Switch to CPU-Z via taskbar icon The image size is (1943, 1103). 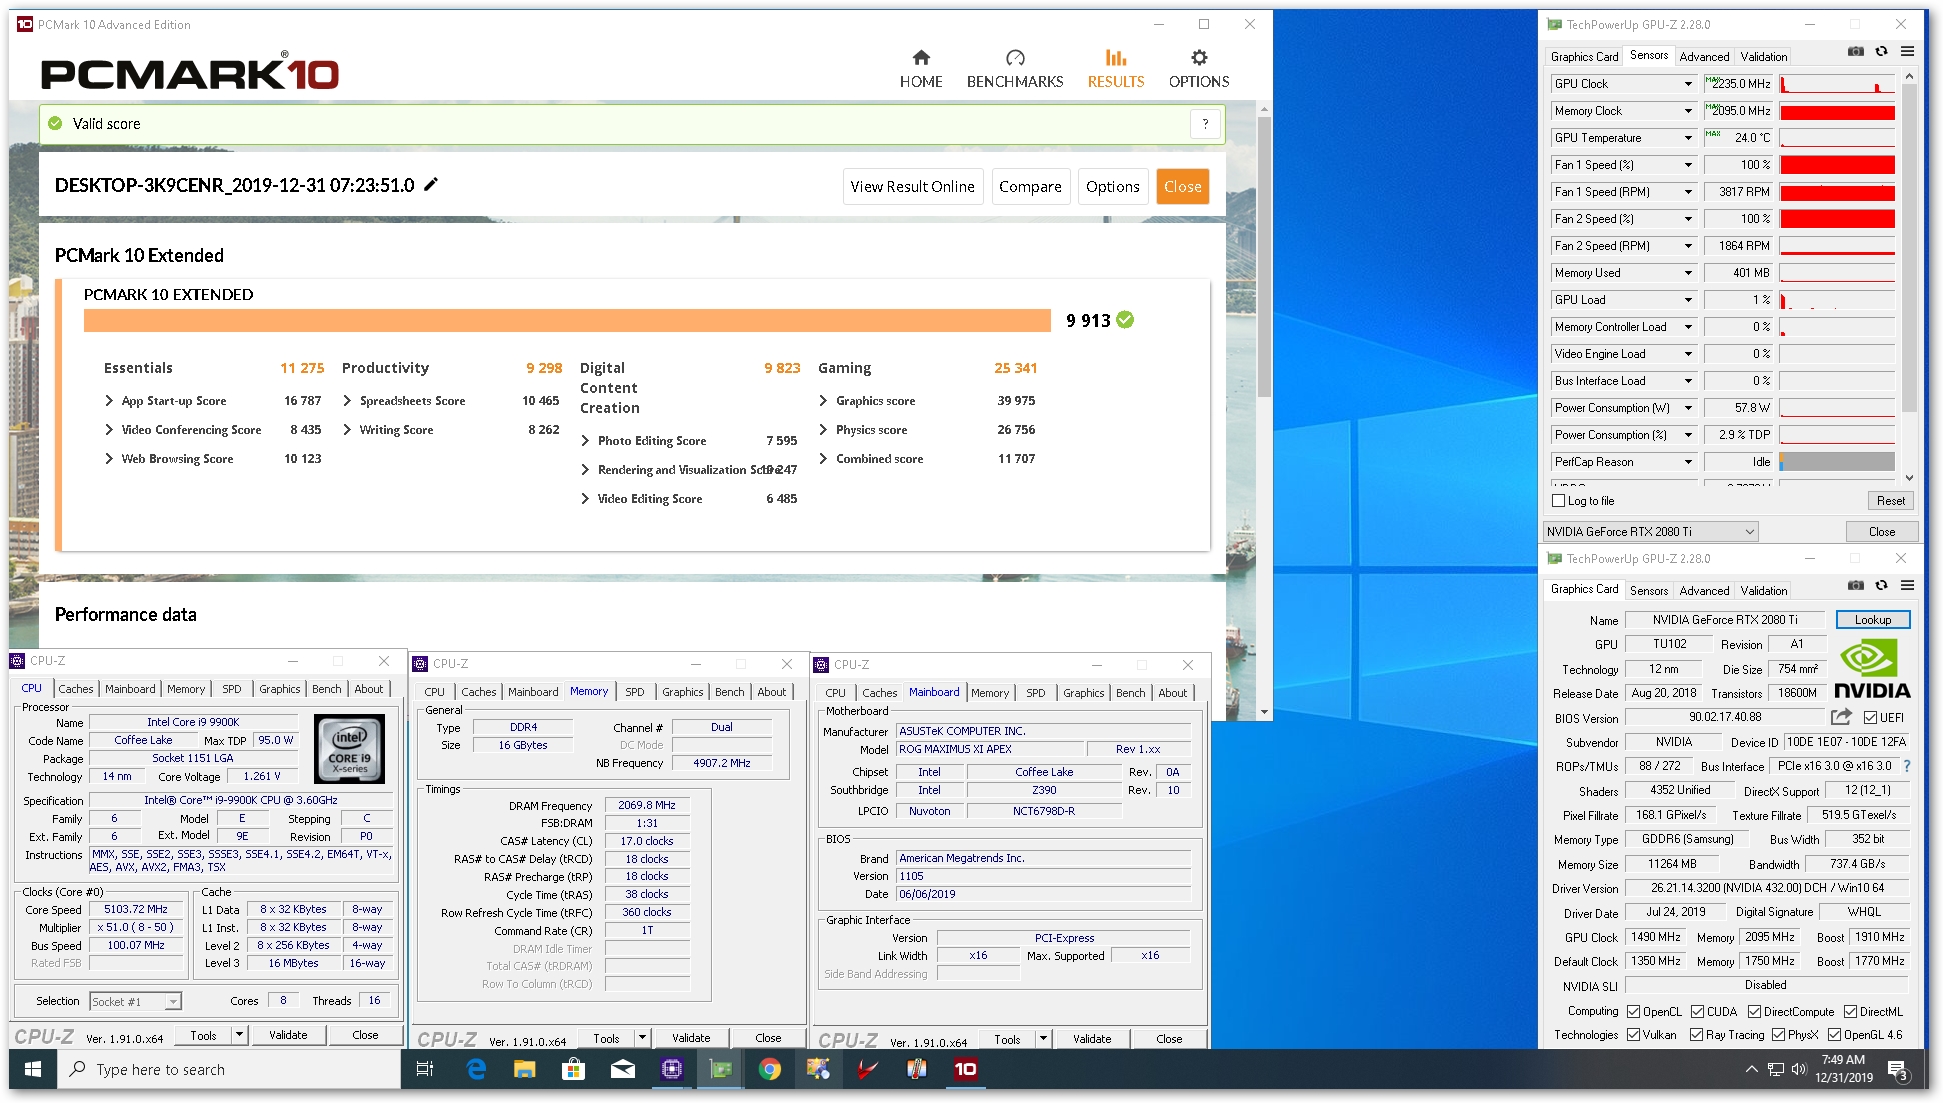(671, 1069)
